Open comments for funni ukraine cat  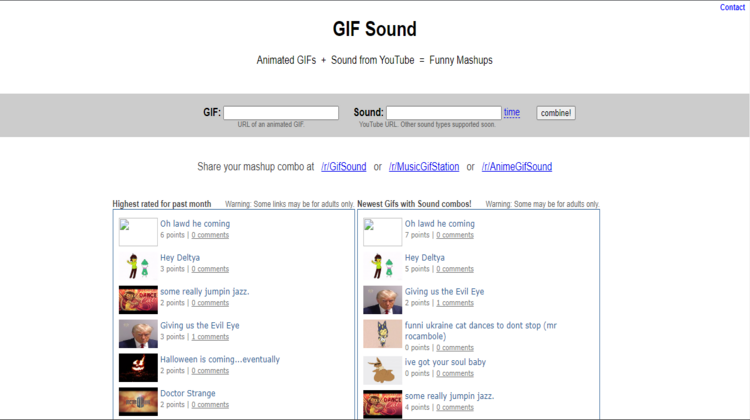pyautogui.click(x=455, y=348)
